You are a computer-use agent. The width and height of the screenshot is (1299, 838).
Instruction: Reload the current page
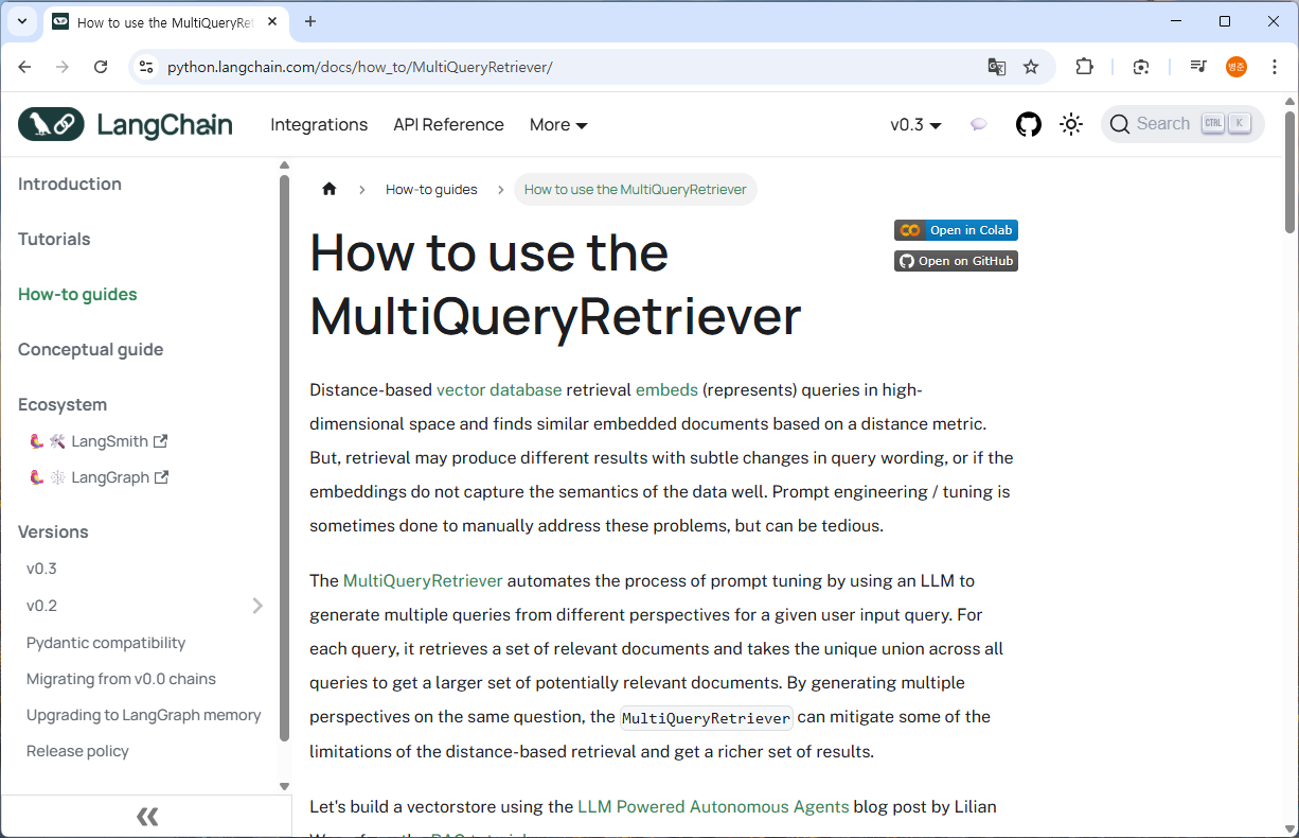click(x=100, y=67)
